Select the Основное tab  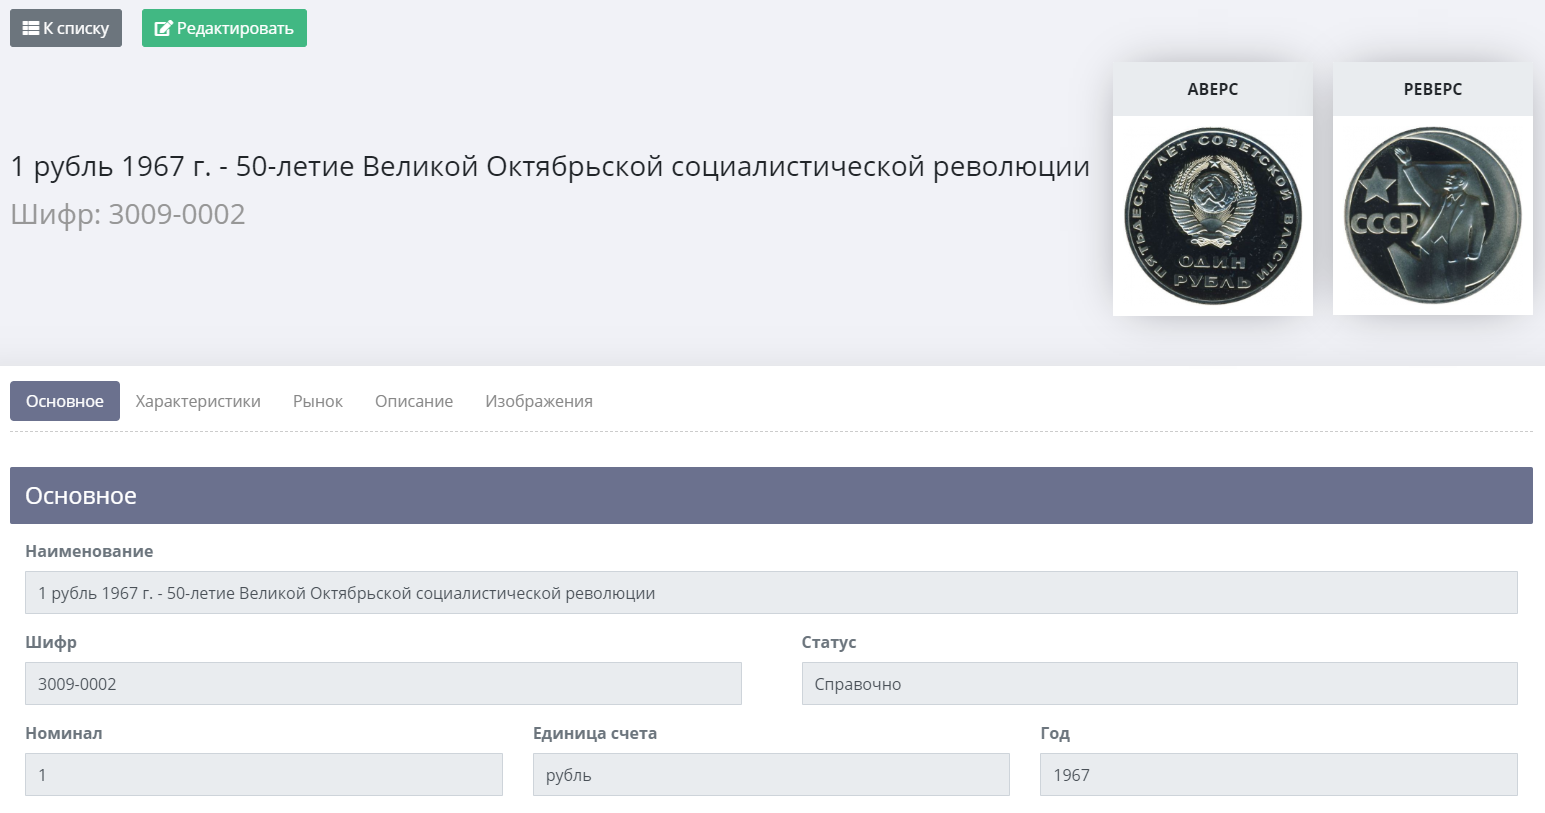tap(65, 401)
